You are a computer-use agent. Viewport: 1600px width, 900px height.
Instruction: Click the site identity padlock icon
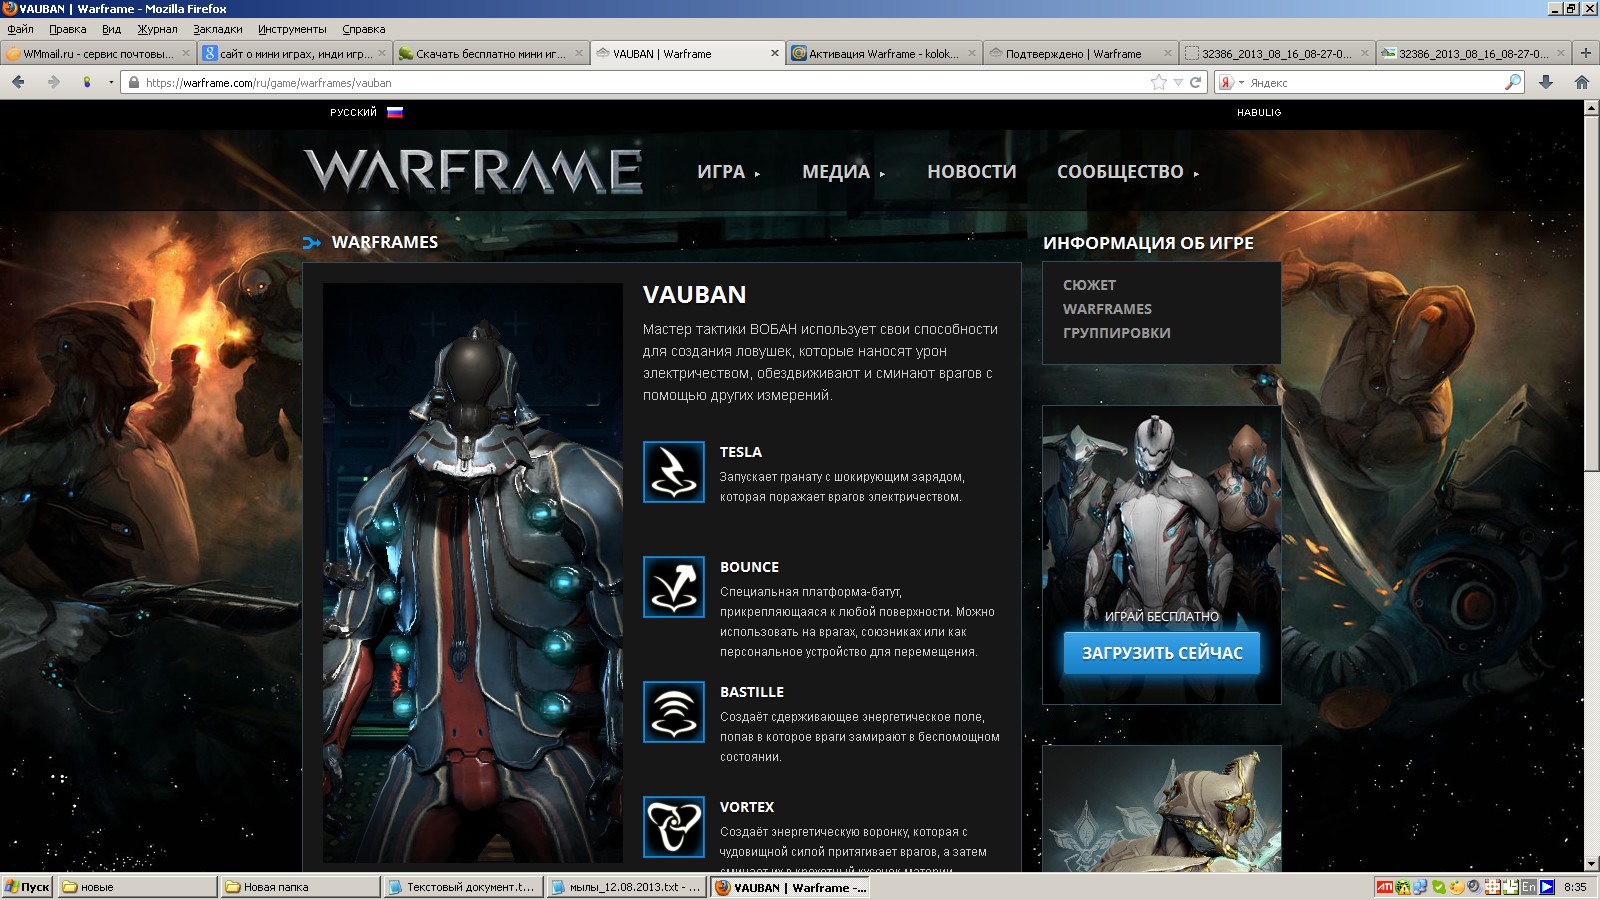click(x=134, y=83)
